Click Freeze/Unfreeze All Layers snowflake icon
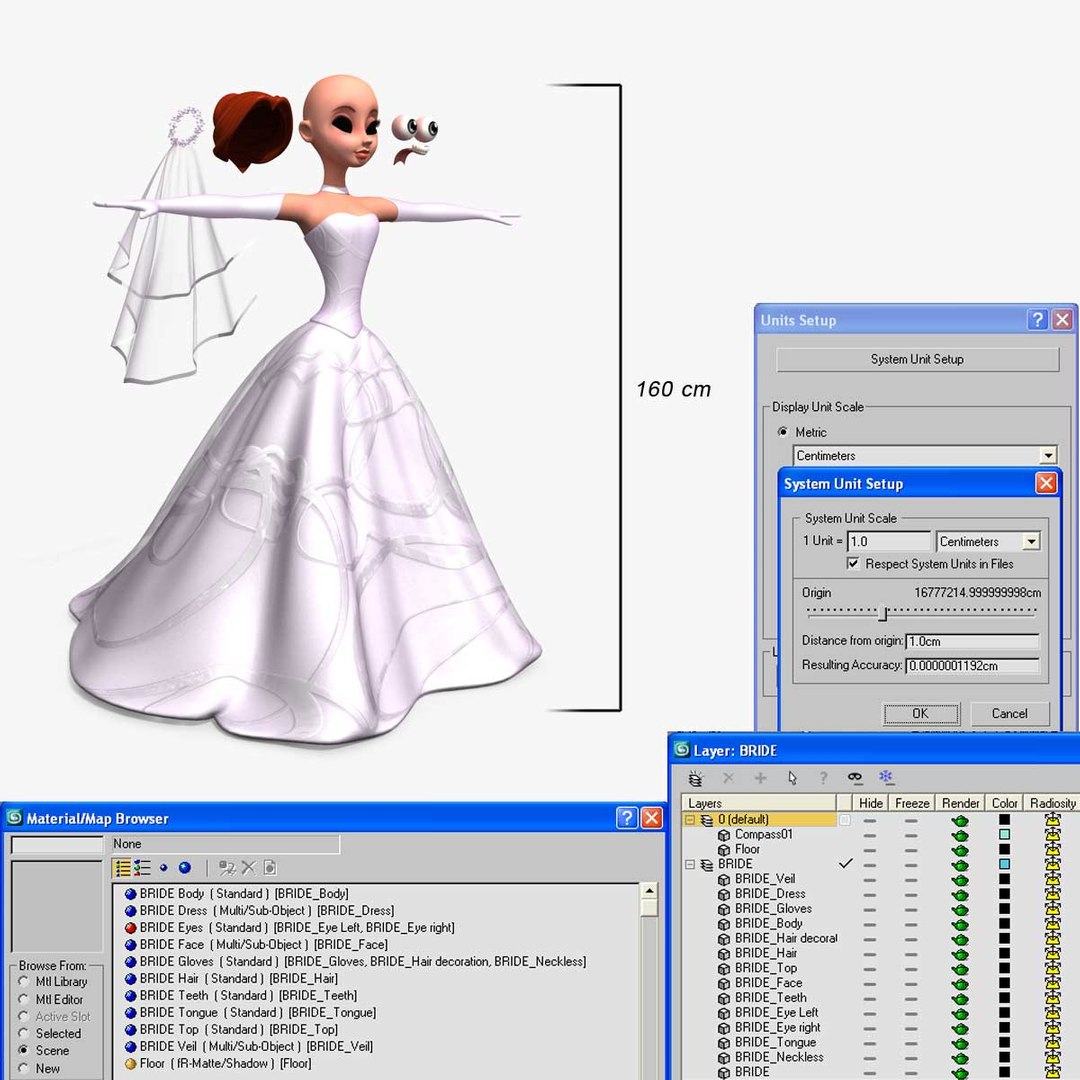Image resolution: width=1080 pixels, height=1080 pixels. point(885,777)
